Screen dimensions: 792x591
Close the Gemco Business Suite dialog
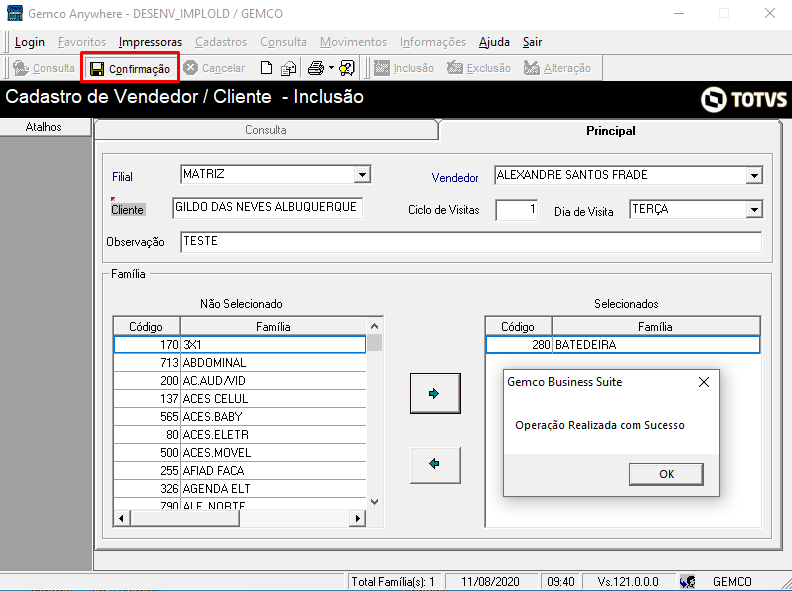point(704,382)
